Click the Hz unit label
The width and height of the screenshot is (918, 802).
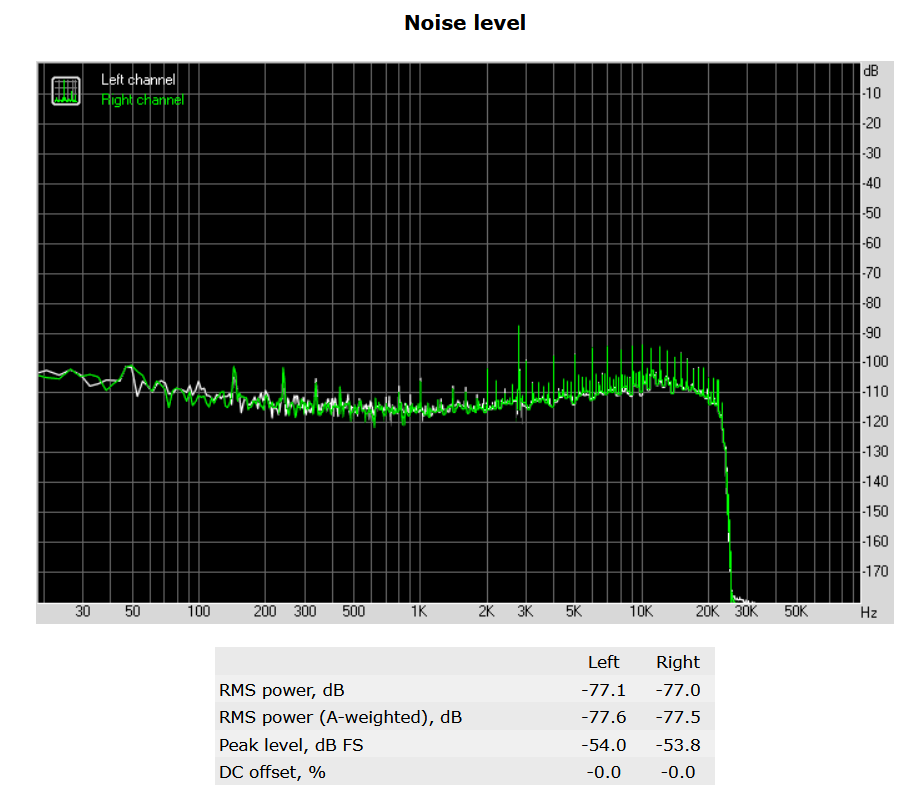[869, 613]
